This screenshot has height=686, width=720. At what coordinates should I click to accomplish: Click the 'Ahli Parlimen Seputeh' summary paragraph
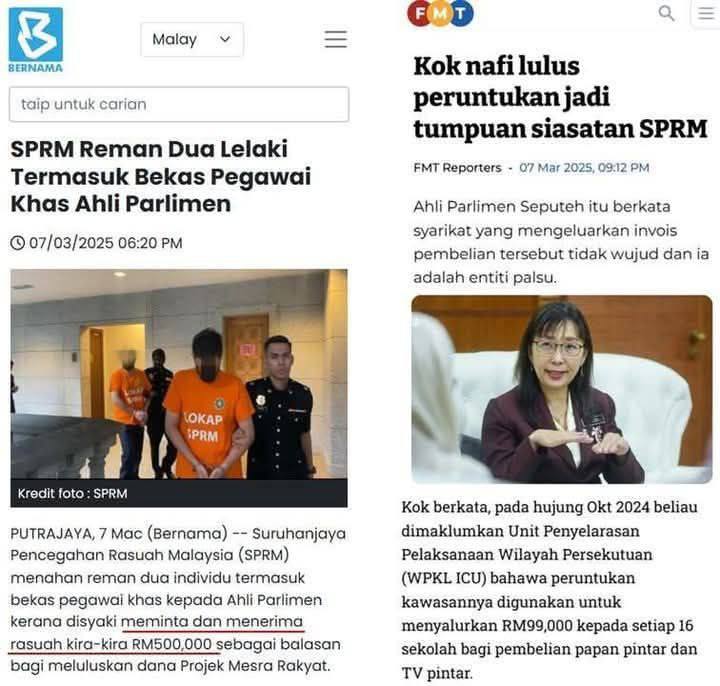561,242
